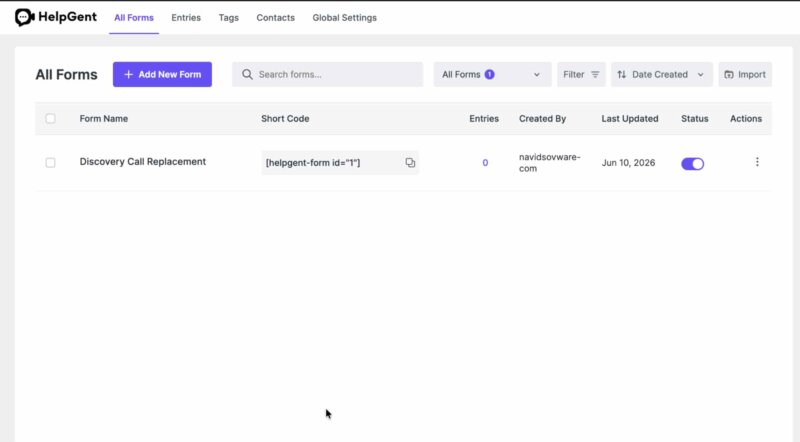
Task: Open the three-dot actions menu for Discovery Call Replacement
Action: (x=757, y=162)
